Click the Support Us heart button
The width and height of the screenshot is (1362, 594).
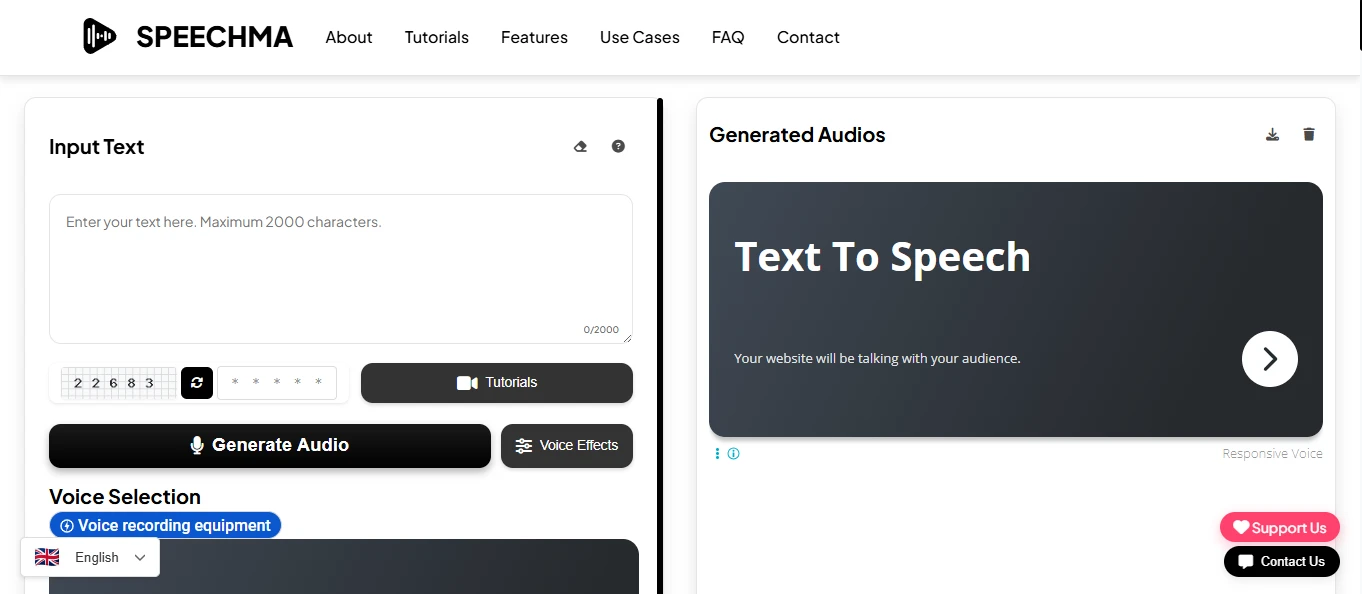click(1279, 527)
